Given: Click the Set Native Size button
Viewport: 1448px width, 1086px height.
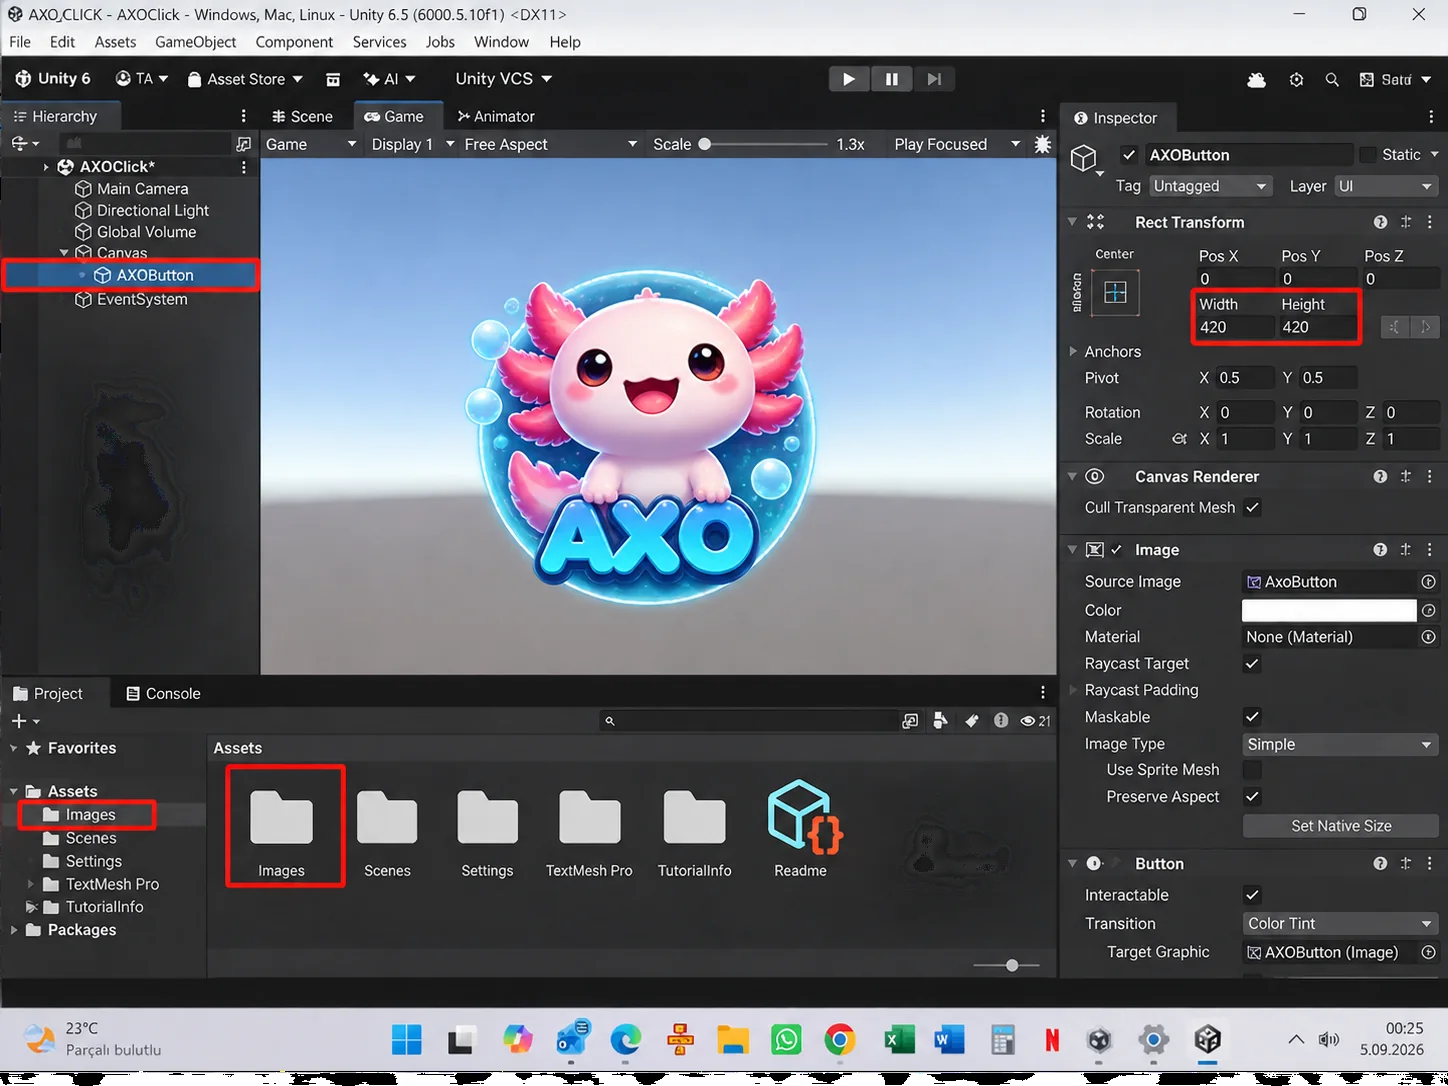Looking at the screenshot, I should [1340, 825].
